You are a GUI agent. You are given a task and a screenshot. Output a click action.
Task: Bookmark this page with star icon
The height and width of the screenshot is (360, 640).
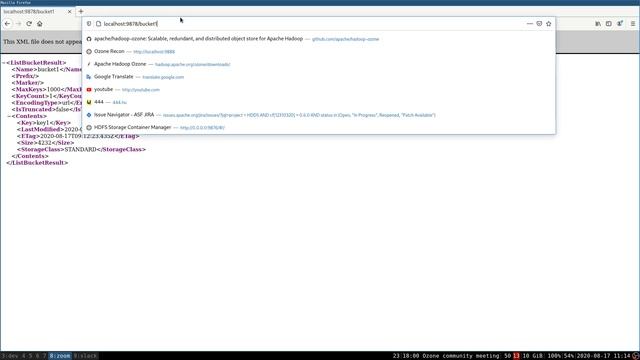(549, 24)
